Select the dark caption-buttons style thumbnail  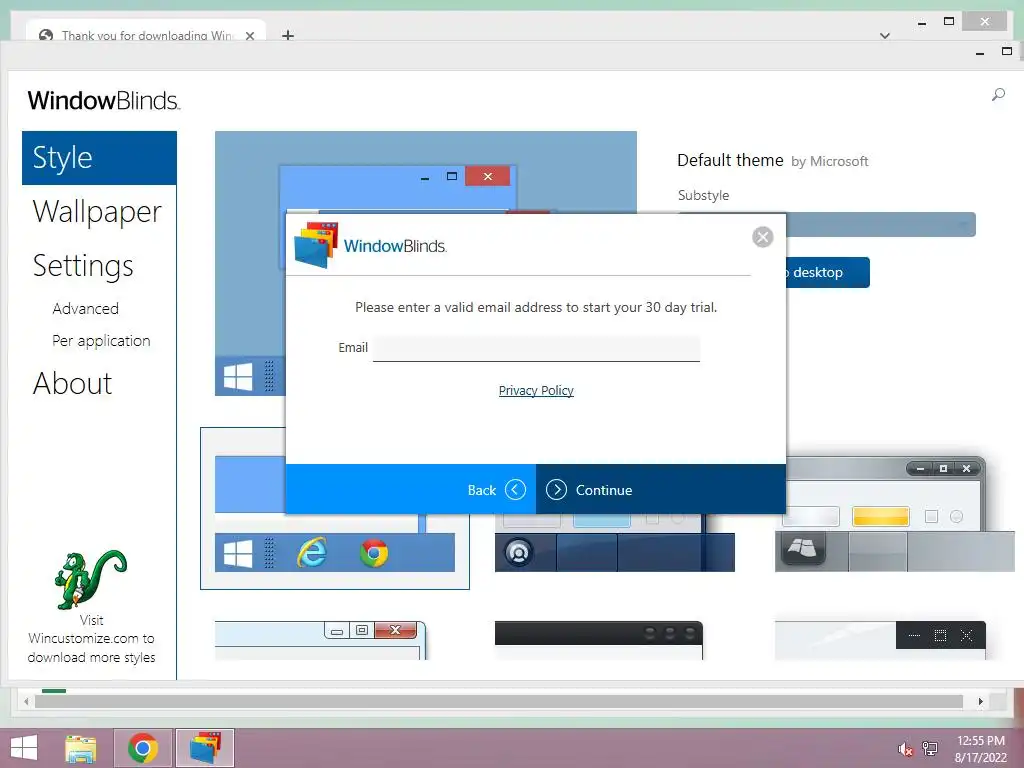pyautogui.click(x=880, y=640)
